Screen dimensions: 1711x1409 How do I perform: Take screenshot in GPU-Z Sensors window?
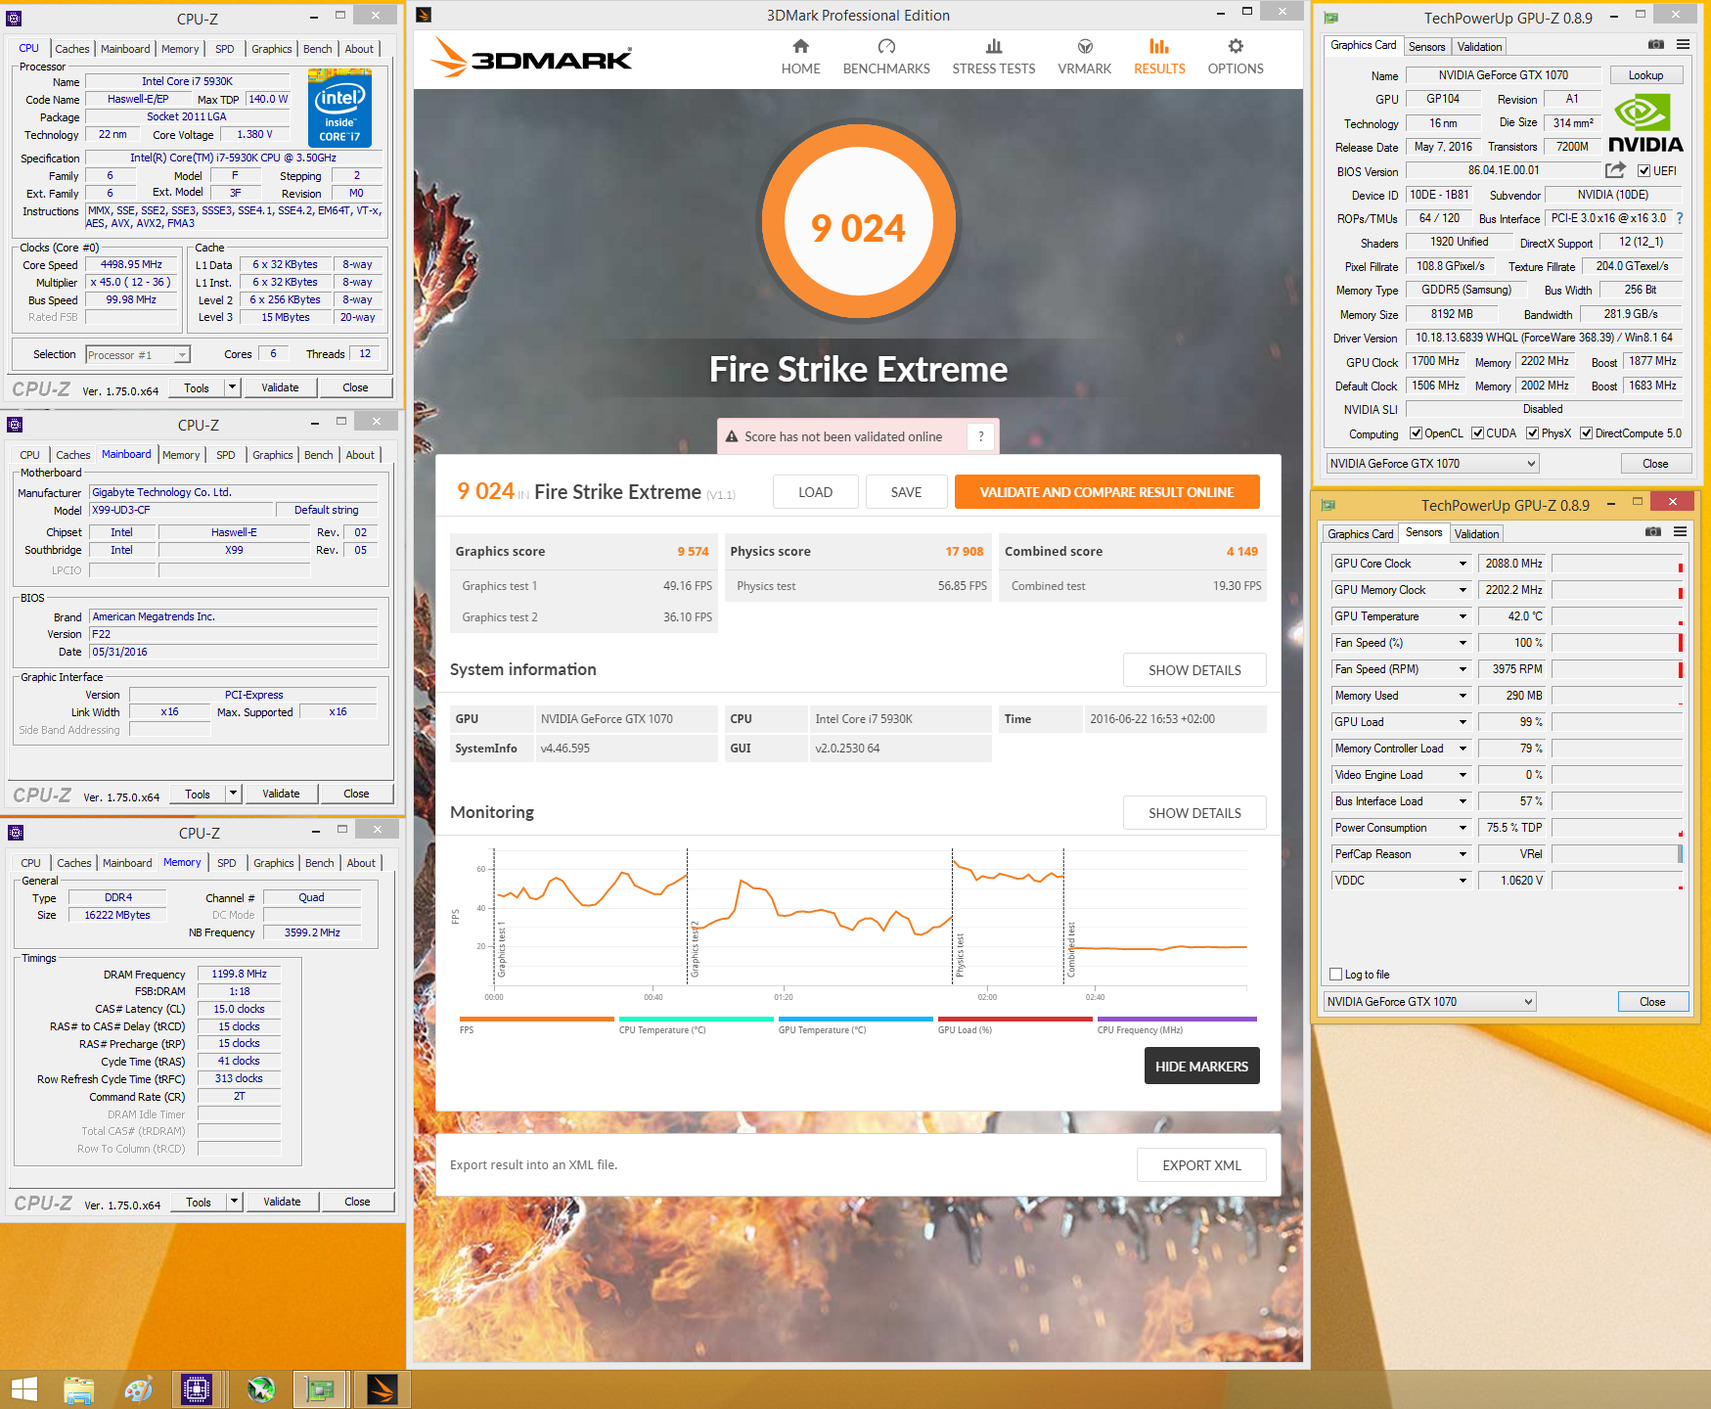(1653, 532)
